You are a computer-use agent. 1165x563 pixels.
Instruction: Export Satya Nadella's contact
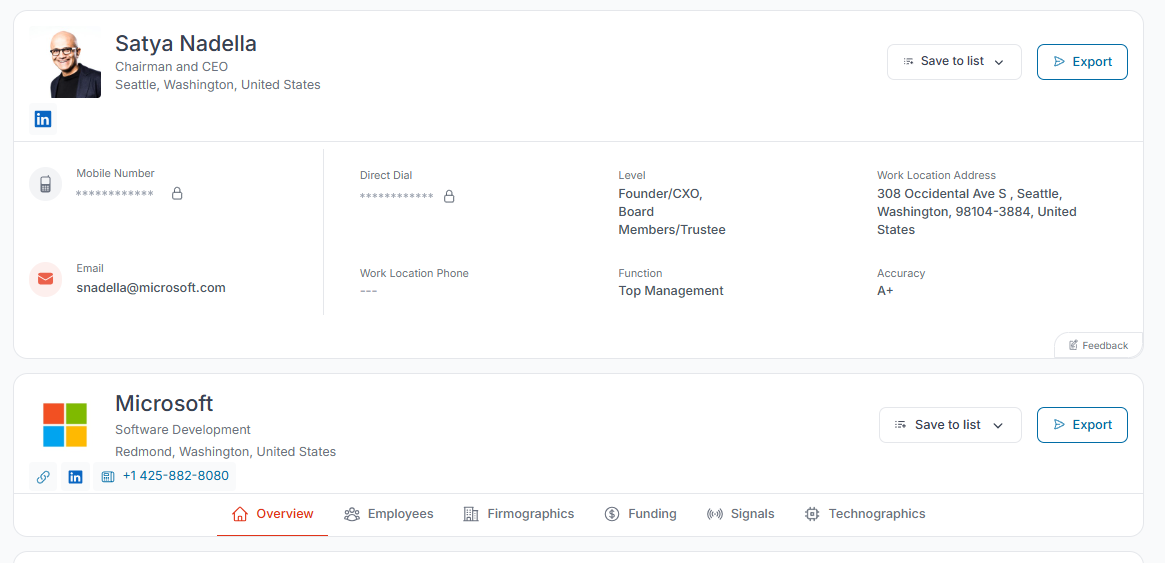point(1082,62)
